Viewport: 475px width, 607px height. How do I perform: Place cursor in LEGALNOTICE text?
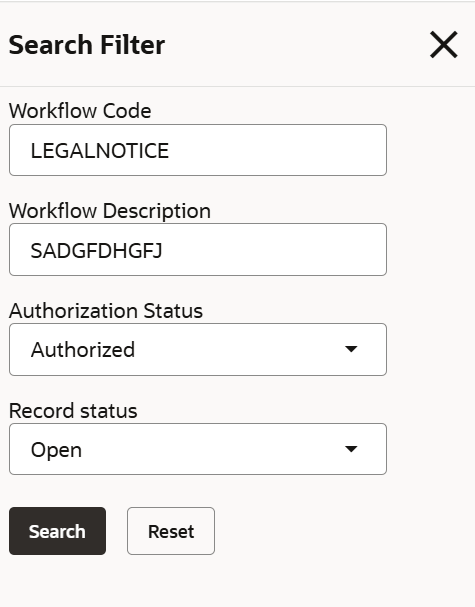tap(99, 151)
